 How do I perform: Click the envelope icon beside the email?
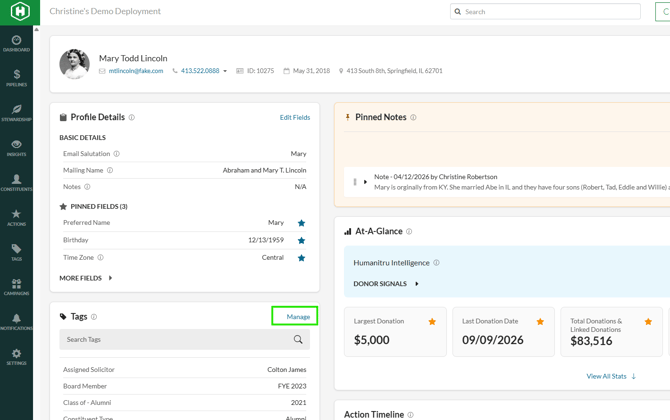102,71
